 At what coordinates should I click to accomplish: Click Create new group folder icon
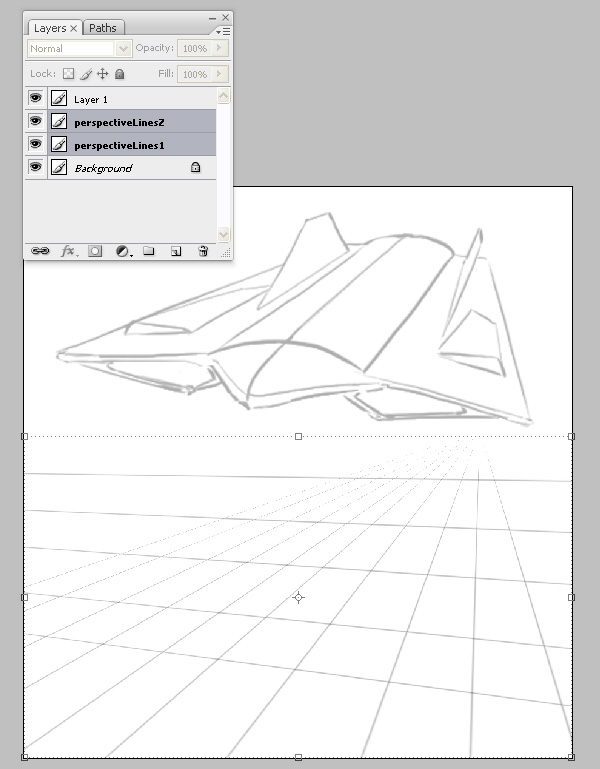click(x=149, y=251)
